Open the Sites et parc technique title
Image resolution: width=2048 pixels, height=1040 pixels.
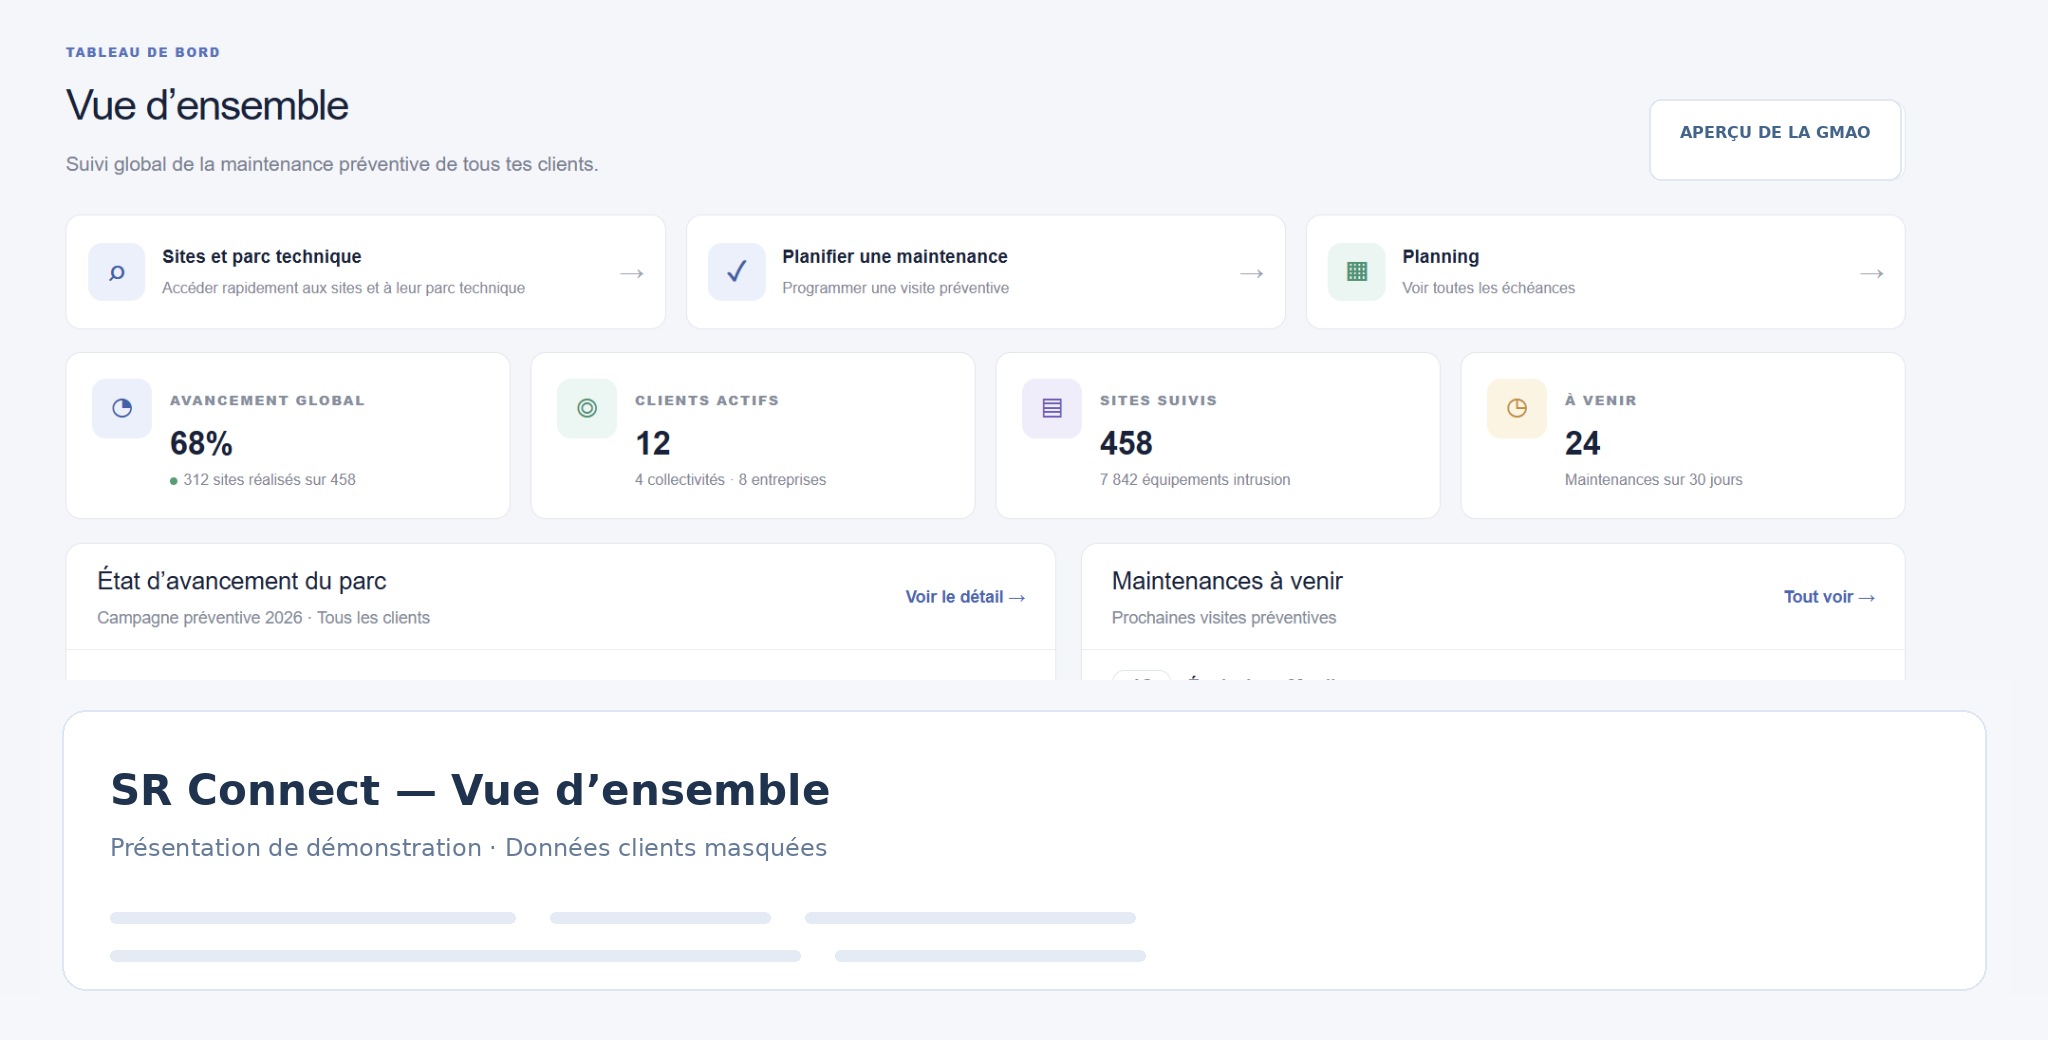262,257
